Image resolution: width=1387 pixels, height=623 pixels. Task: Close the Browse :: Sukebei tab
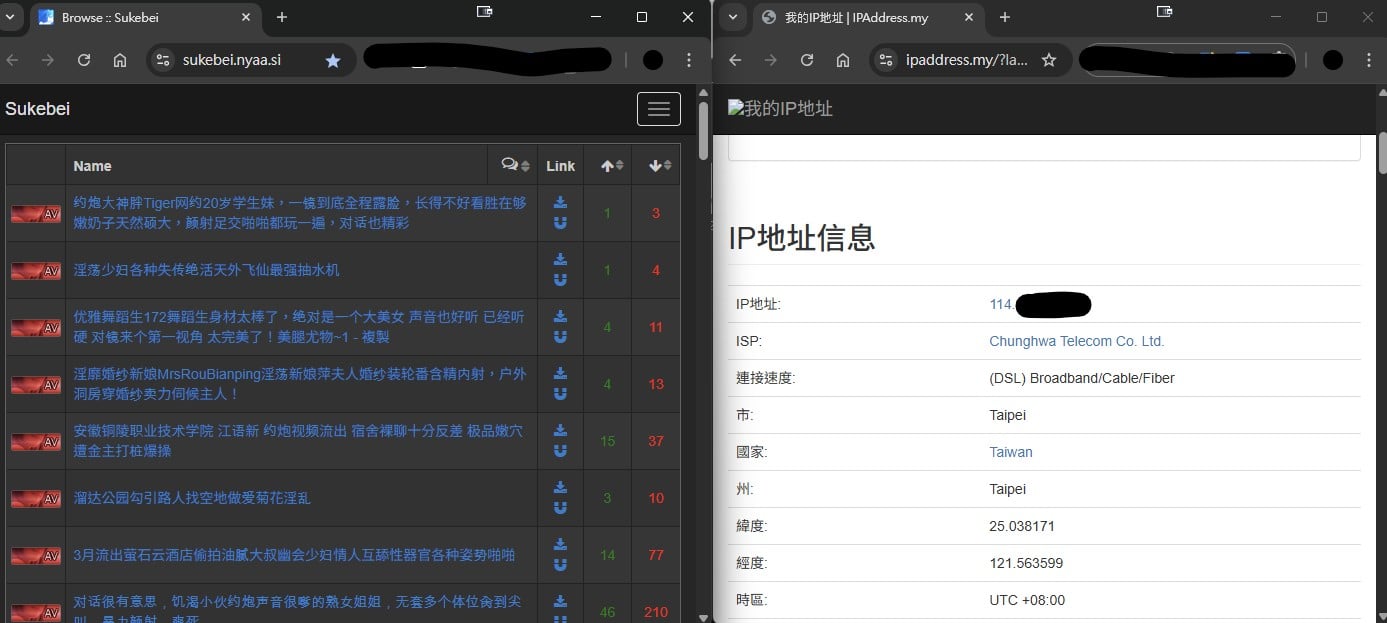click(x=244, y=17)
